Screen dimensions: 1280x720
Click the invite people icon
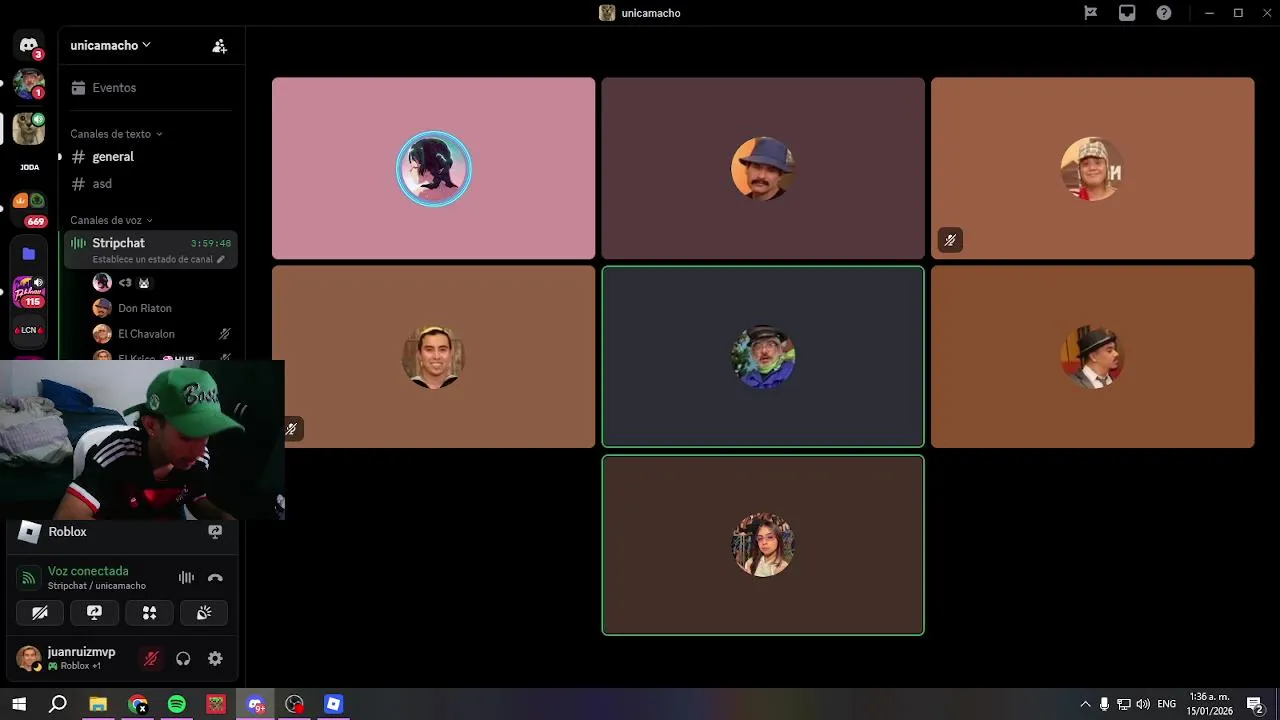[x=220, y=46]
